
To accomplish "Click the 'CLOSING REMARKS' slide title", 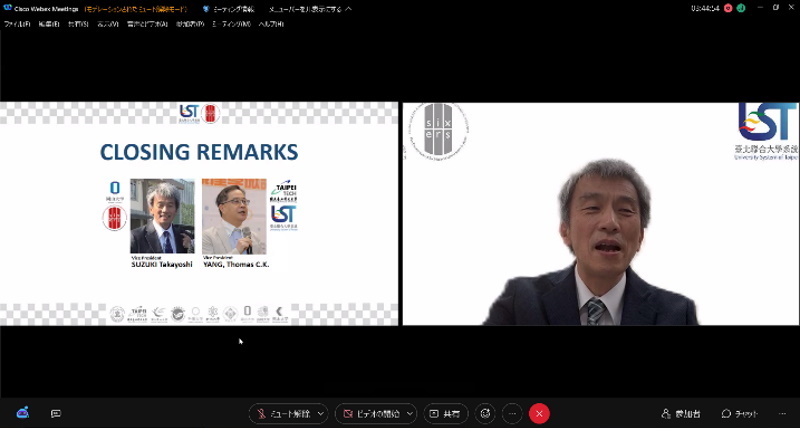I will click(x=199, y=153).
